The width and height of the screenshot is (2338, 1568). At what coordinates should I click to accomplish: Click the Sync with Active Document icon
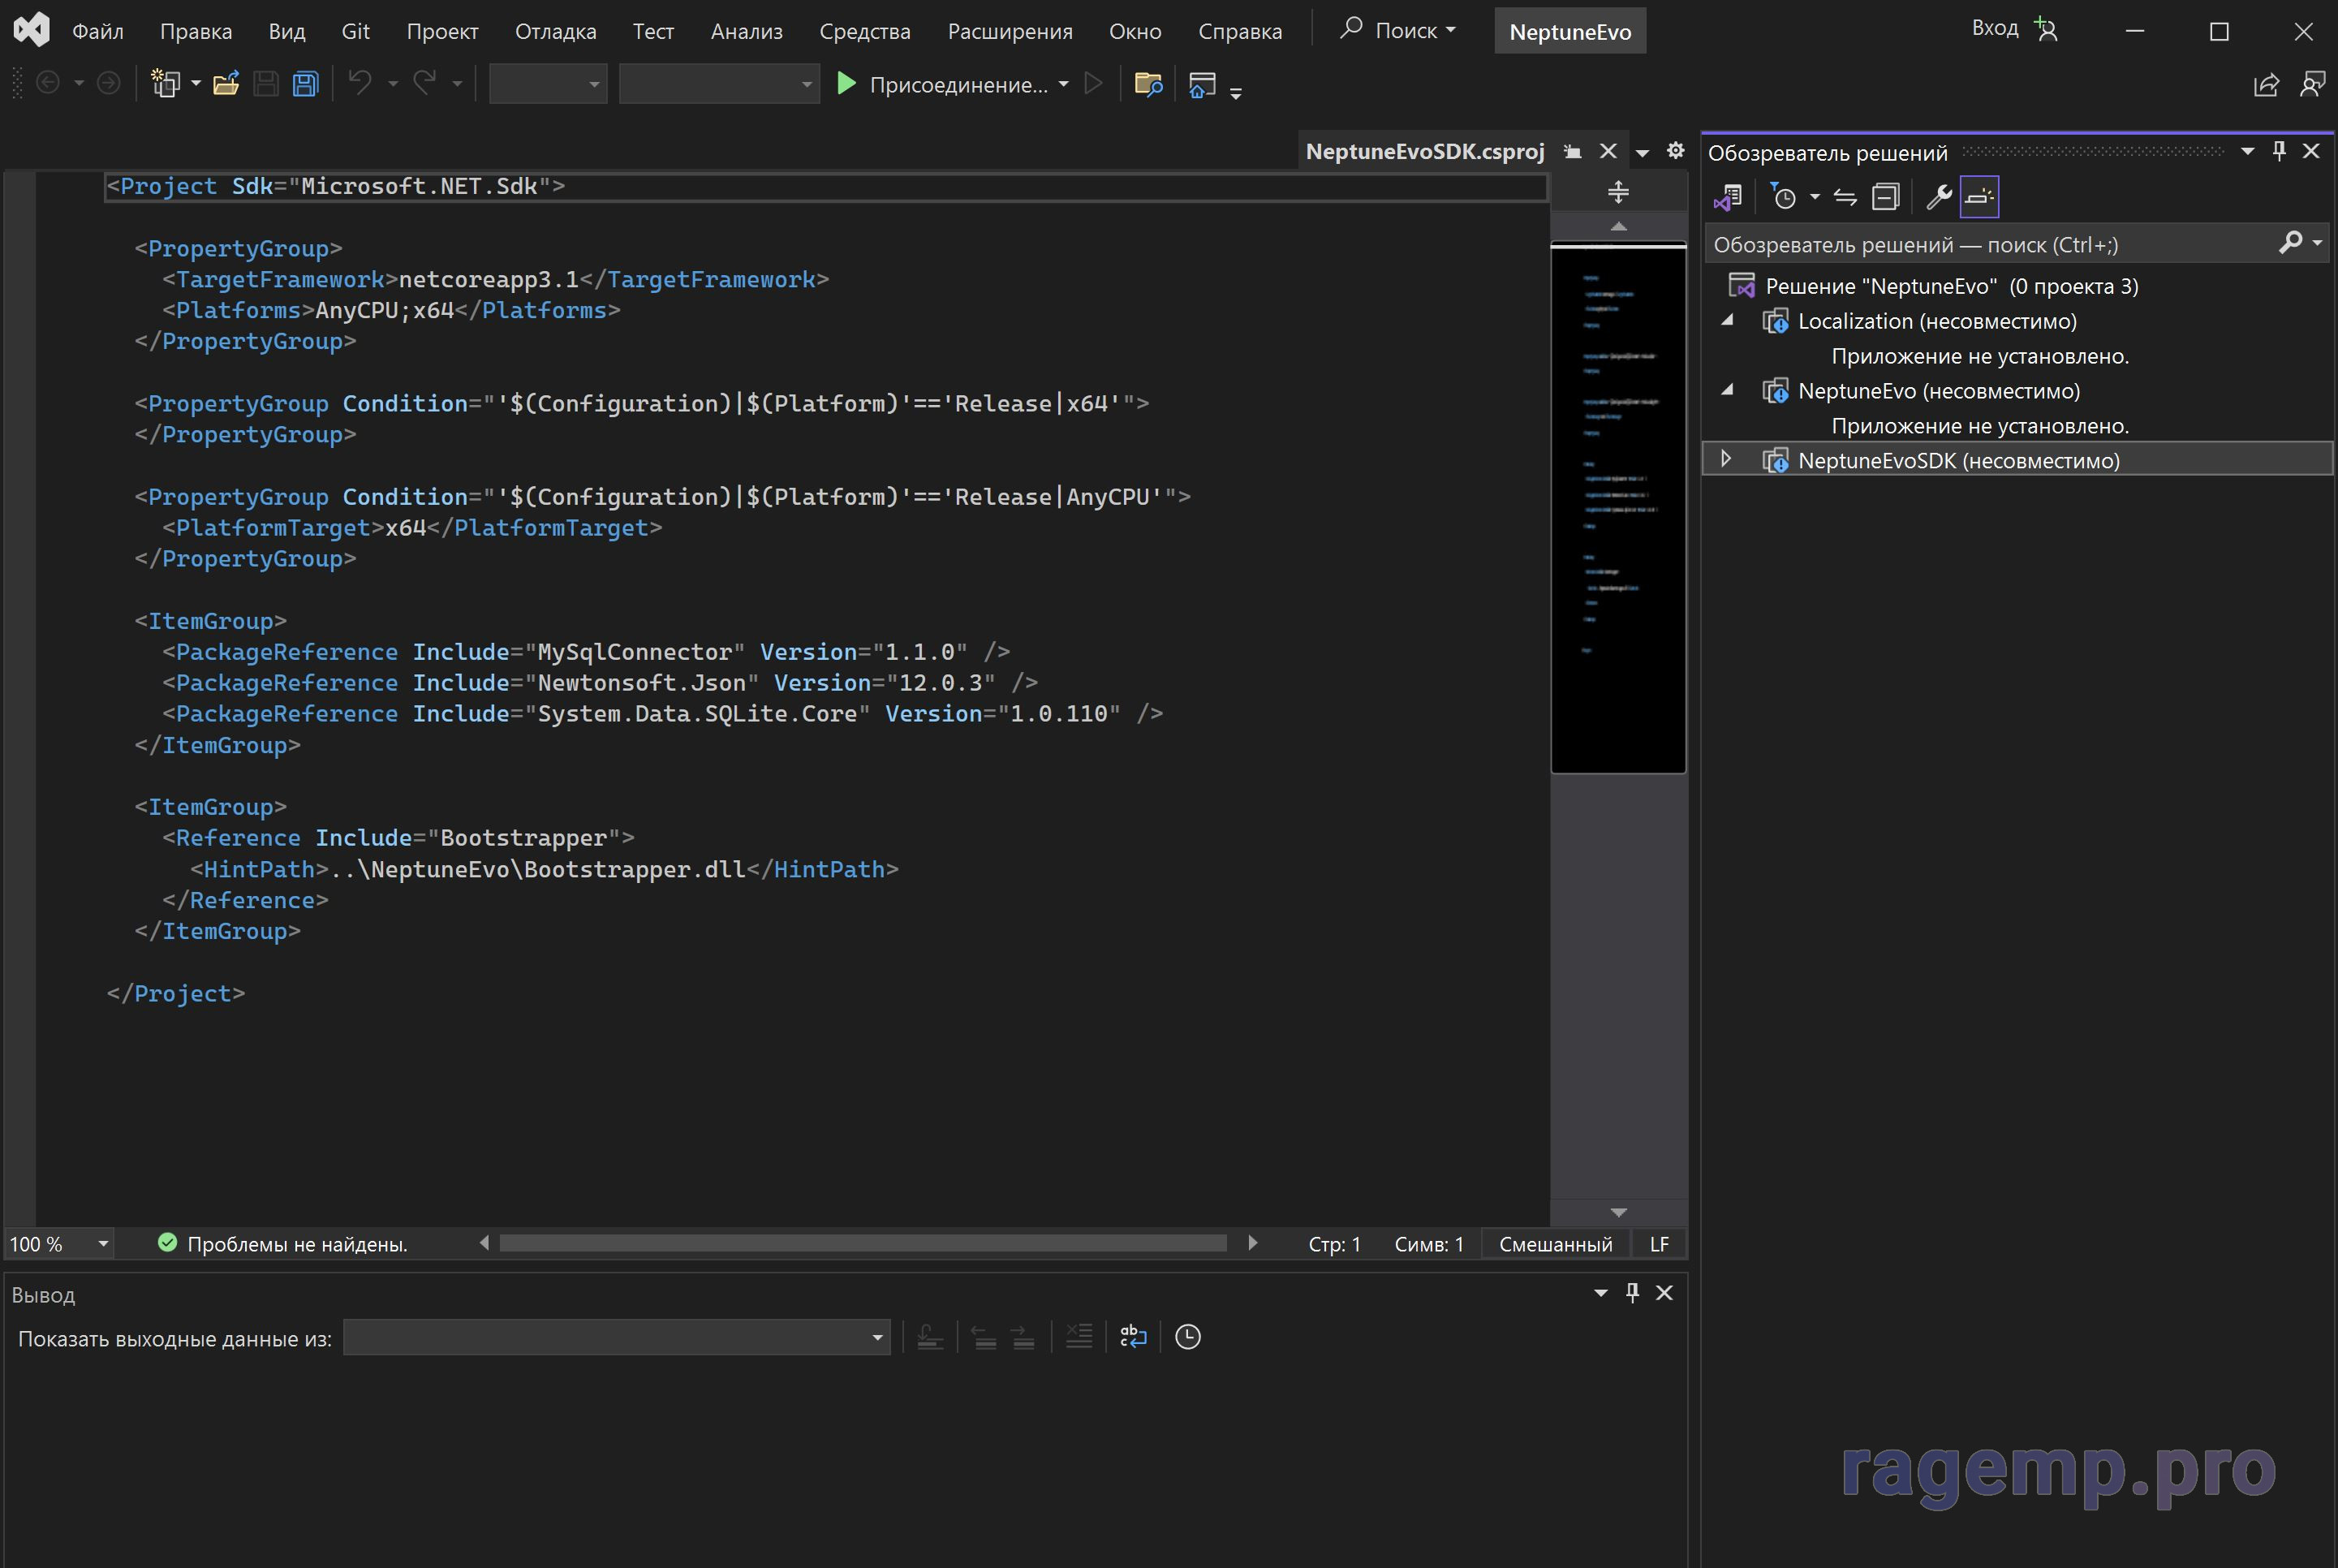tap(1845, 197)
